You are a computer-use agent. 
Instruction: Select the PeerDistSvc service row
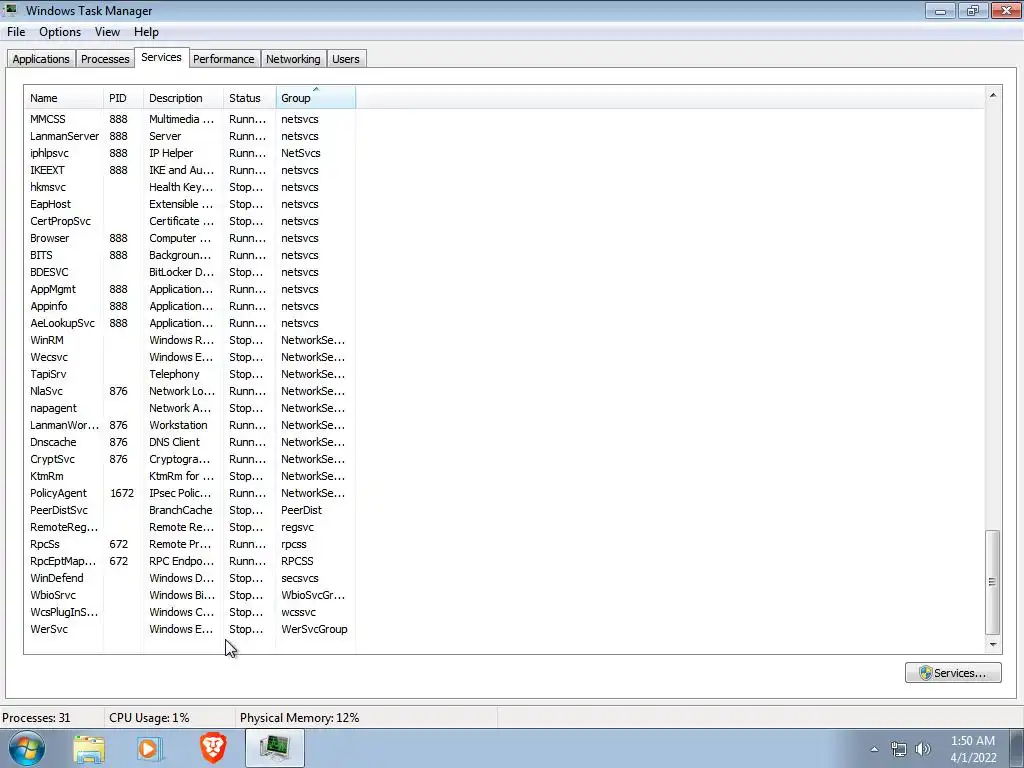pos(189,509)
